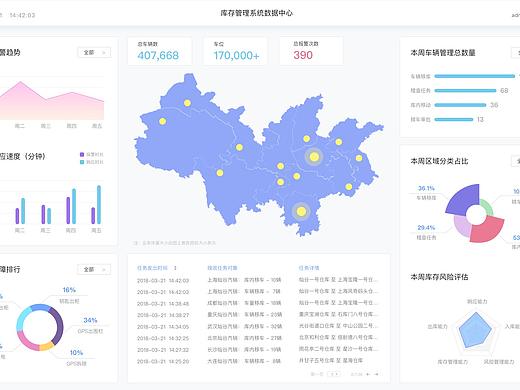The width and height of the screenshot is (520, 390).
Task: Click the 170,000+ parking spaces card
Action: (x=235, y=51)
